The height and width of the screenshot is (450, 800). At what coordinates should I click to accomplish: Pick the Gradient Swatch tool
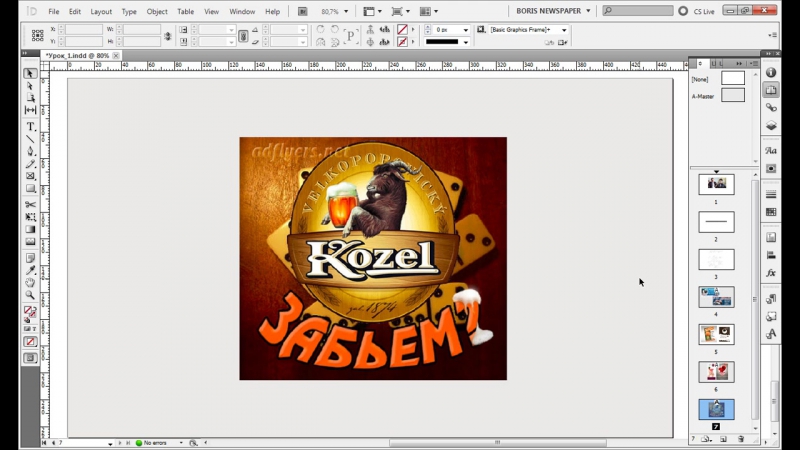click(30, 229)
